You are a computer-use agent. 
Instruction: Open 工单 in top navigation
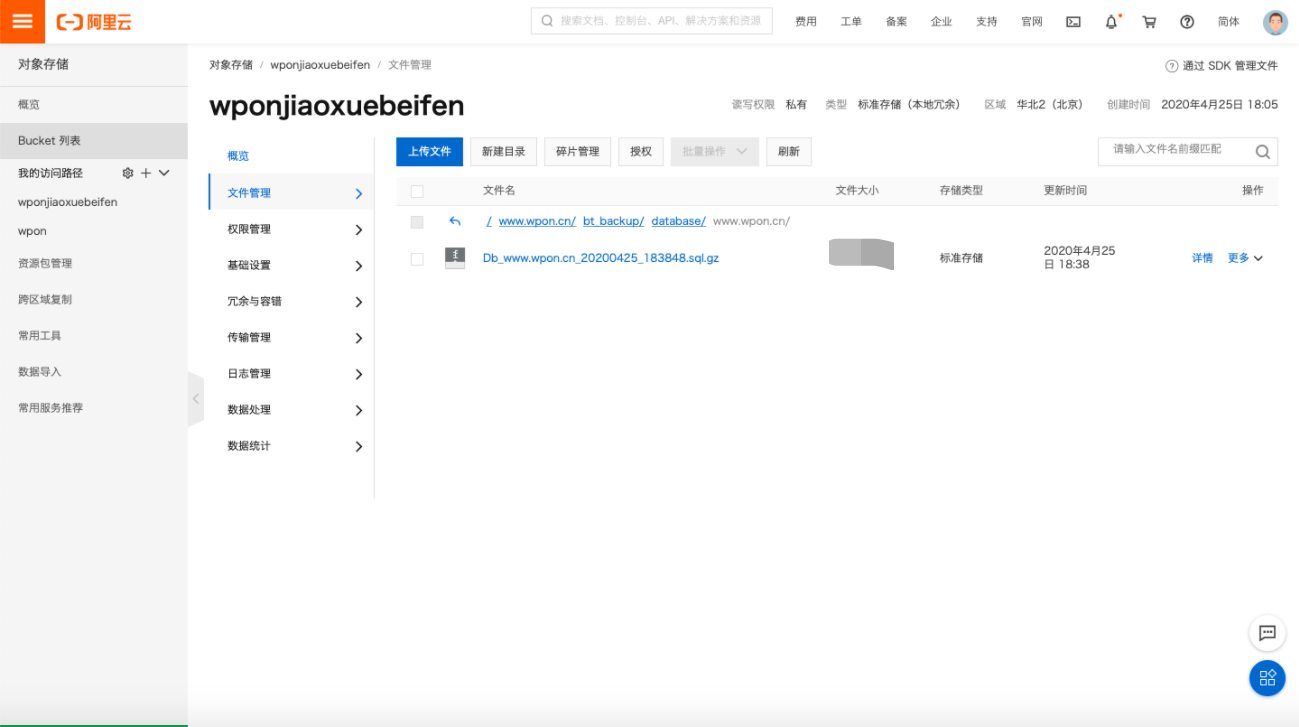[851, 22]
